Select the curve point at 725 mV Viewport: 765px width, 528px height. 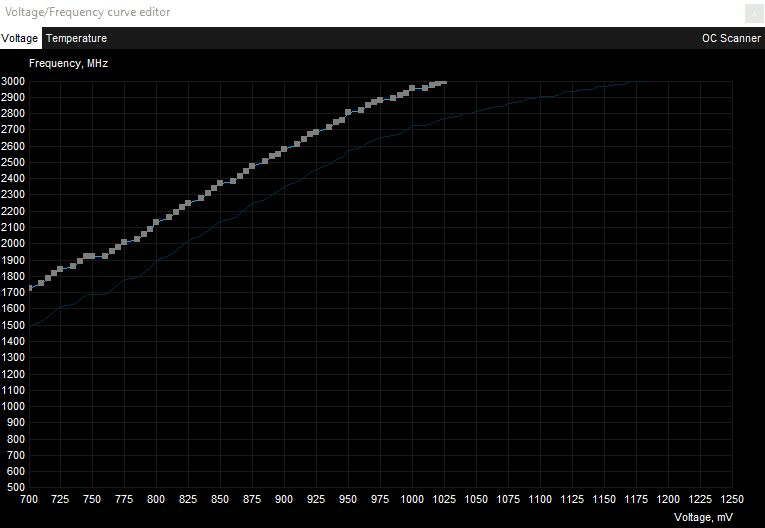[x=60, y=269]
